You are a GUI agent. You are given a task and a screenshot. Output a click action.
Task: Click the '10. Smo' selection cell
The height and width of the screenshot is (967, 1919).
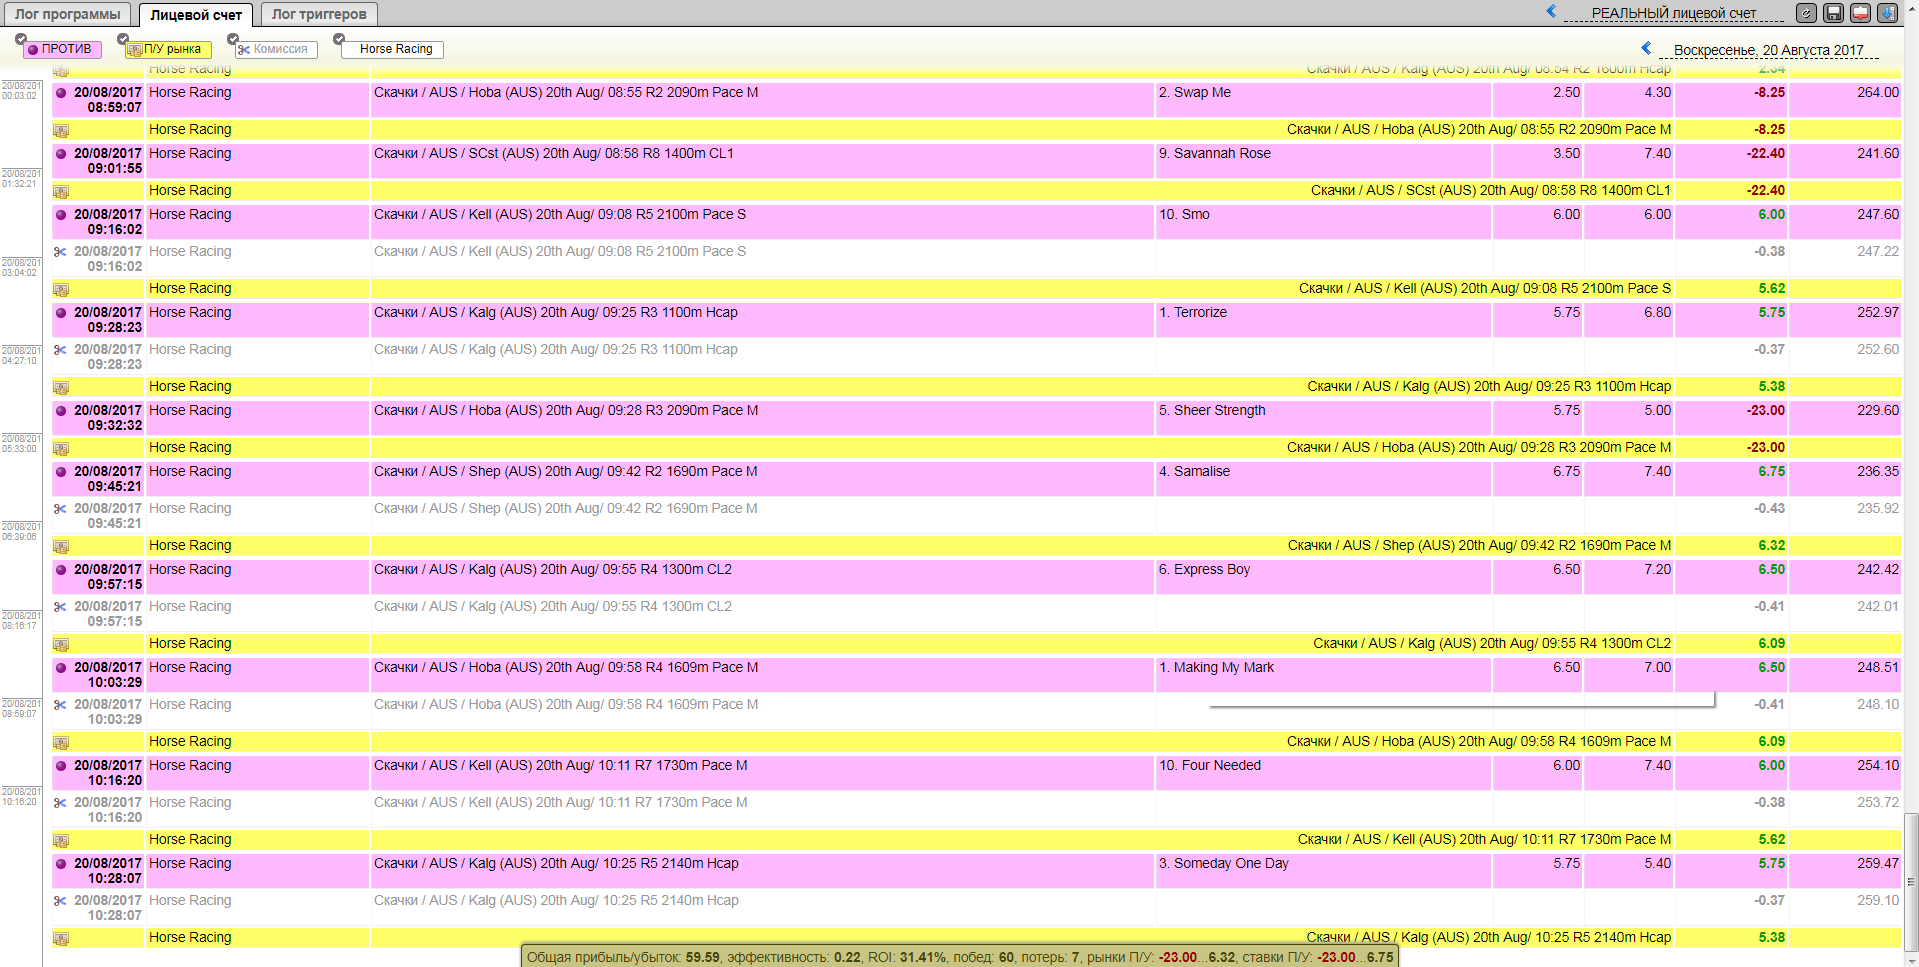[1323, 222]
